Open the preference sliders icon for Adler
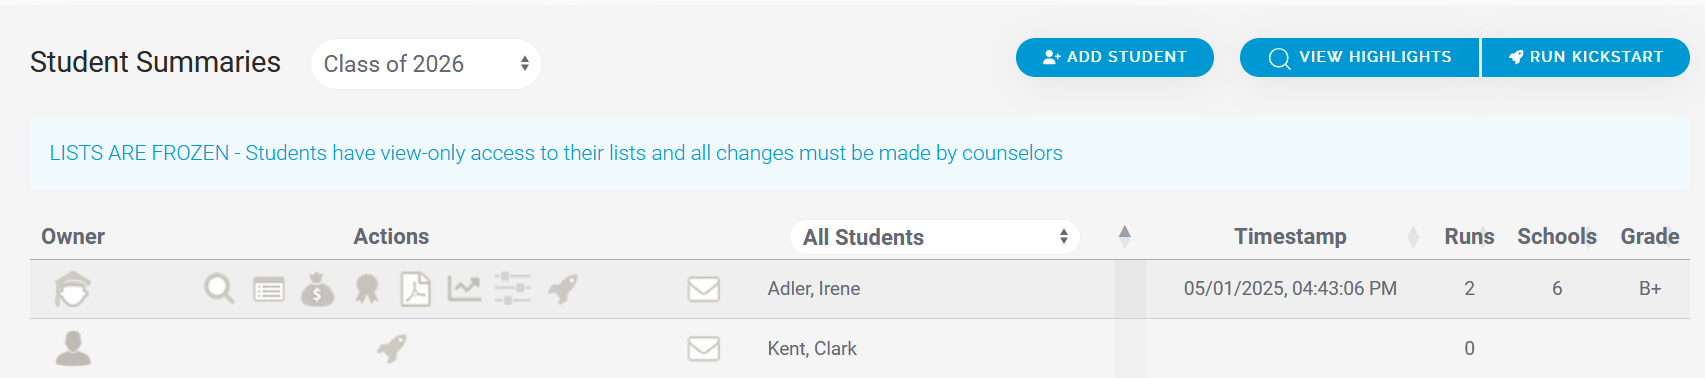Viewport: 1705px width, 378px height. tap(513, 288)
